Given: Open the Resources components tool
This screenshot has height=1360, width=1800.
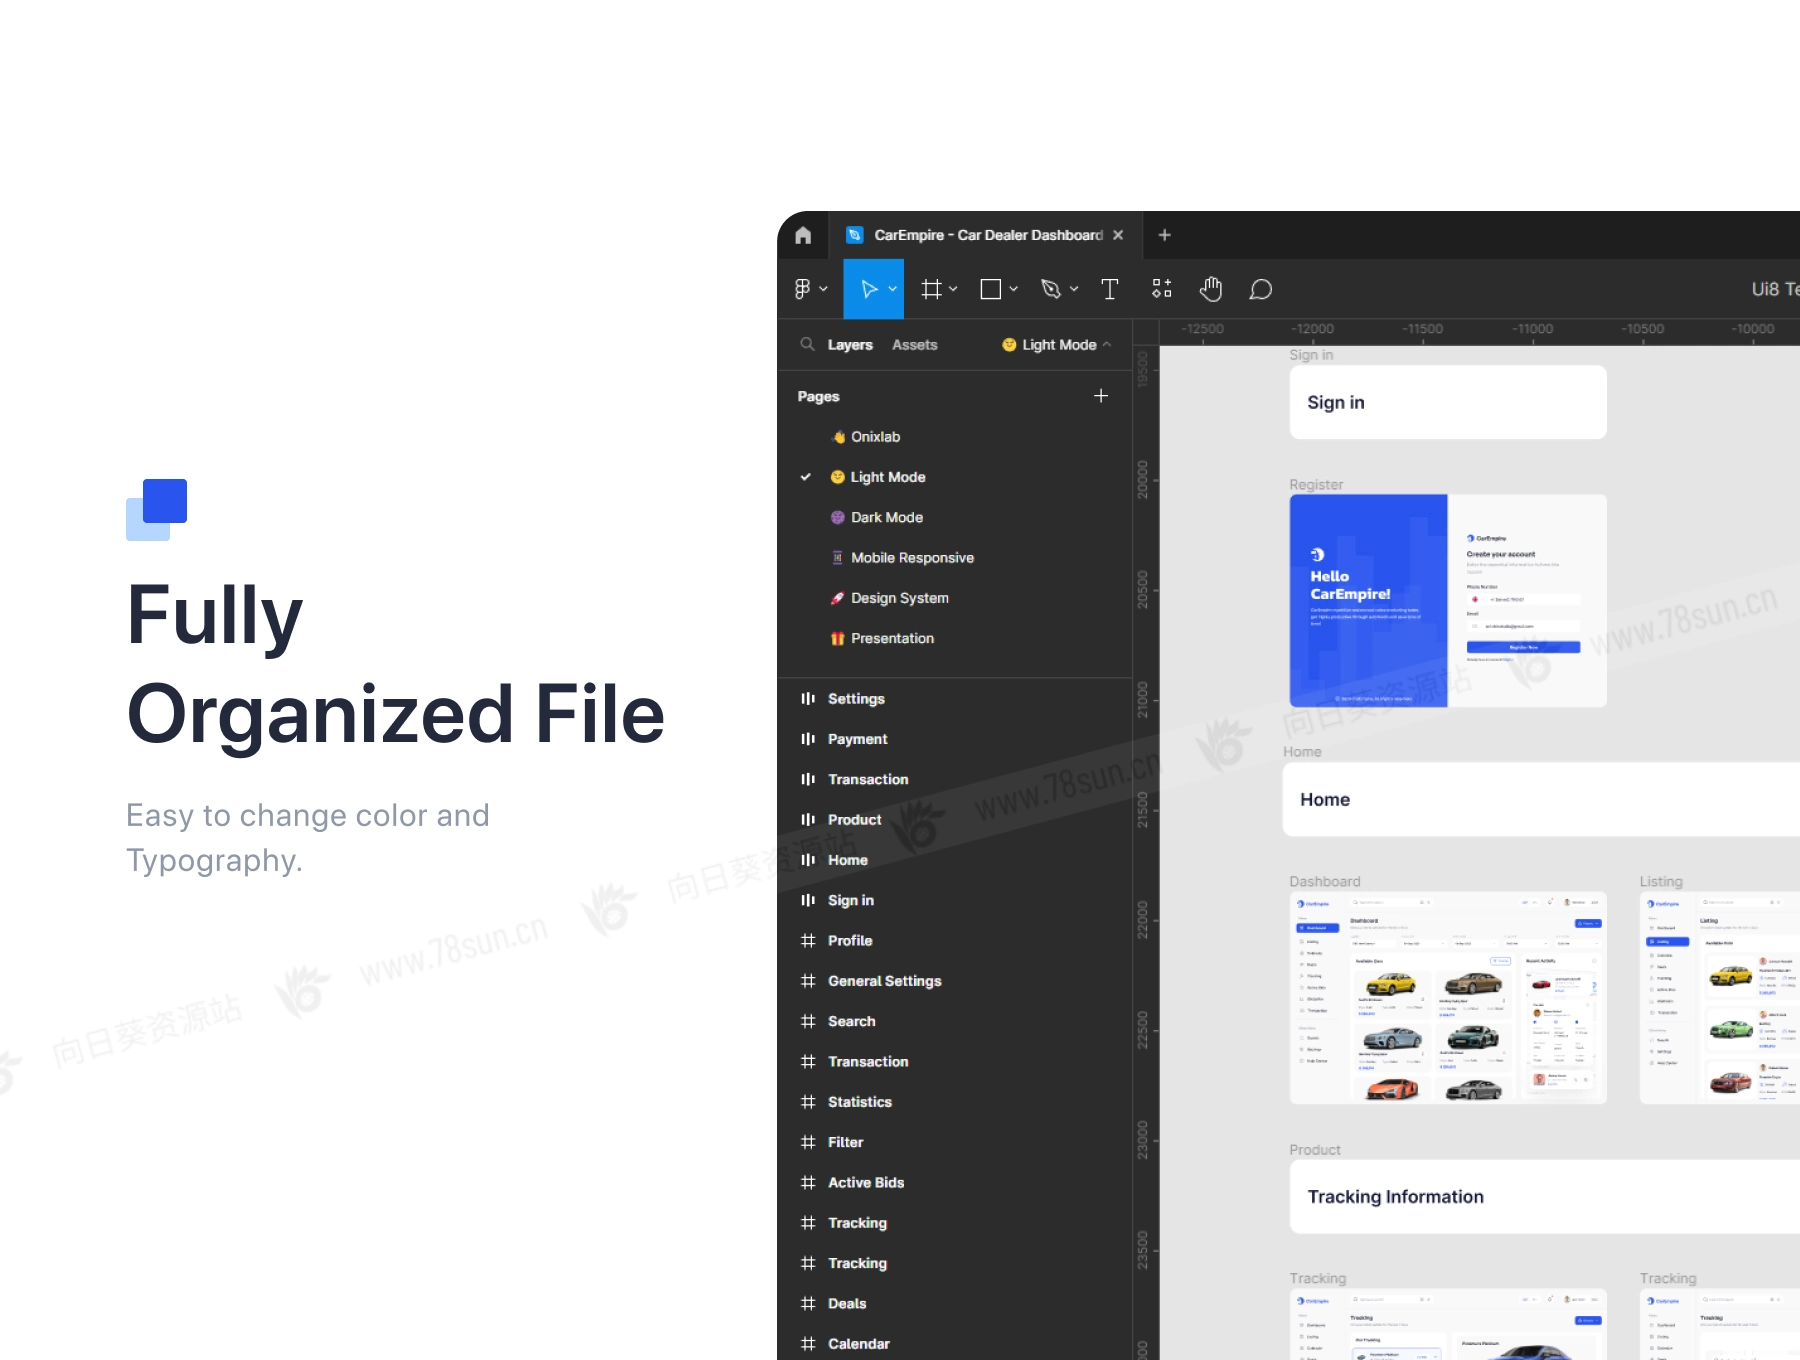Looking at the screenshot, I should (1161, 289).
